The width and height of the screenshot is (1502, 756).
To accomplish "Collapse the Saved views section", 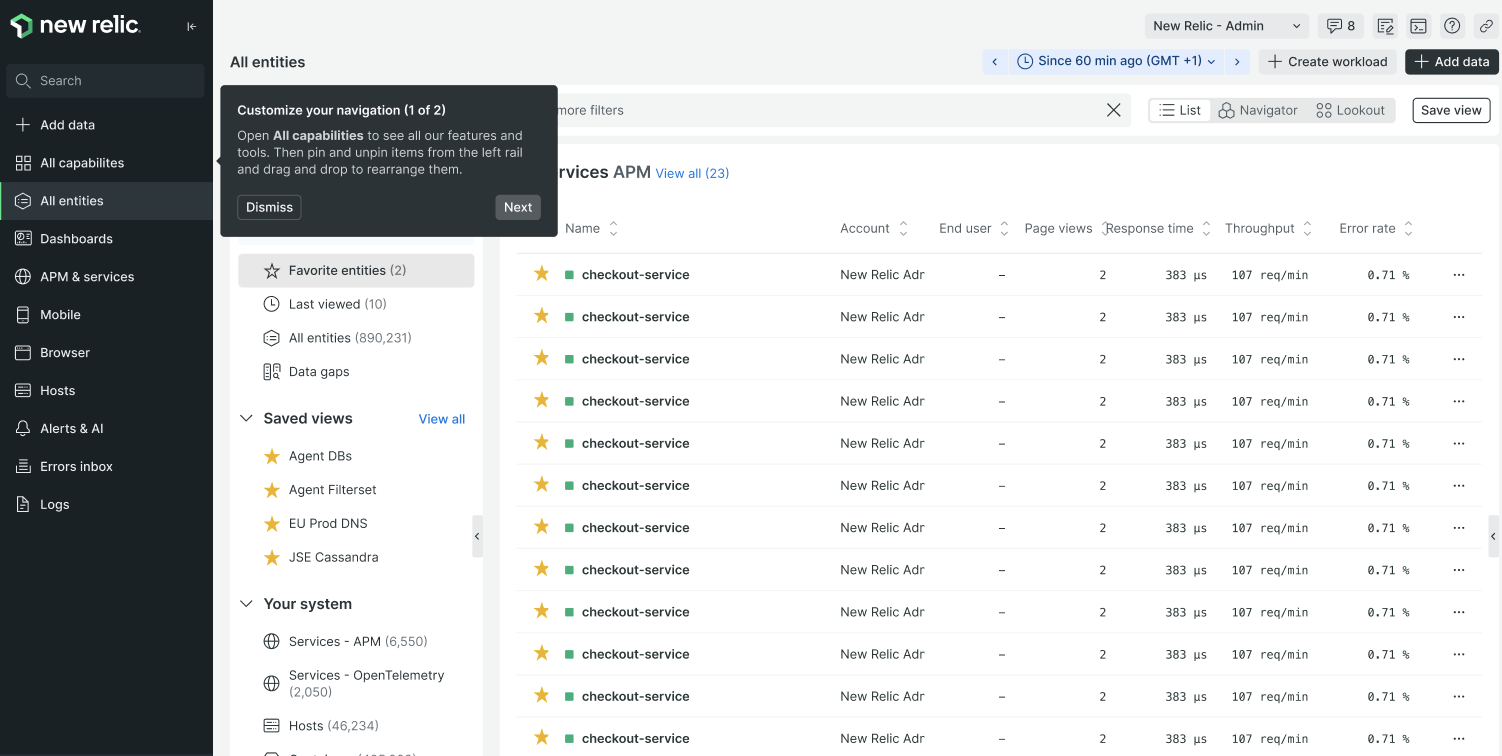I will [x=246, y=419].
